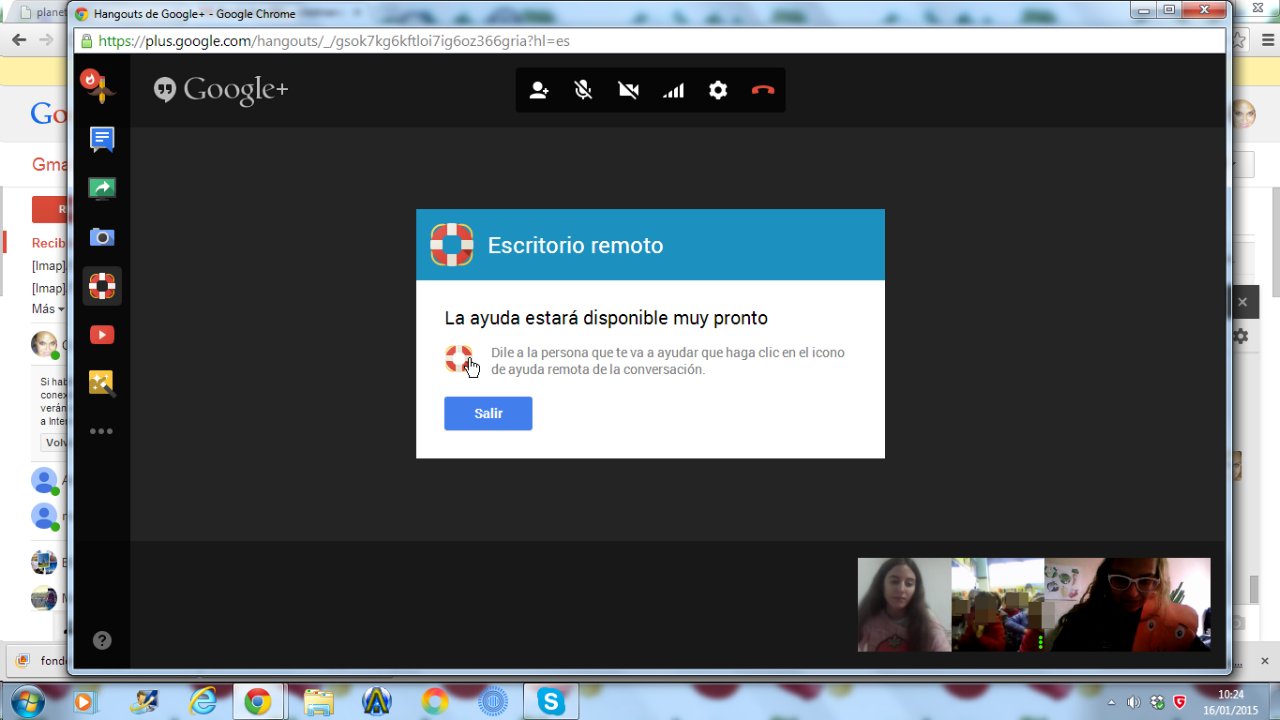Open the Hangouts chat panel icon
This screenshot has width=1280, height=720.
(x=102, y=139)
